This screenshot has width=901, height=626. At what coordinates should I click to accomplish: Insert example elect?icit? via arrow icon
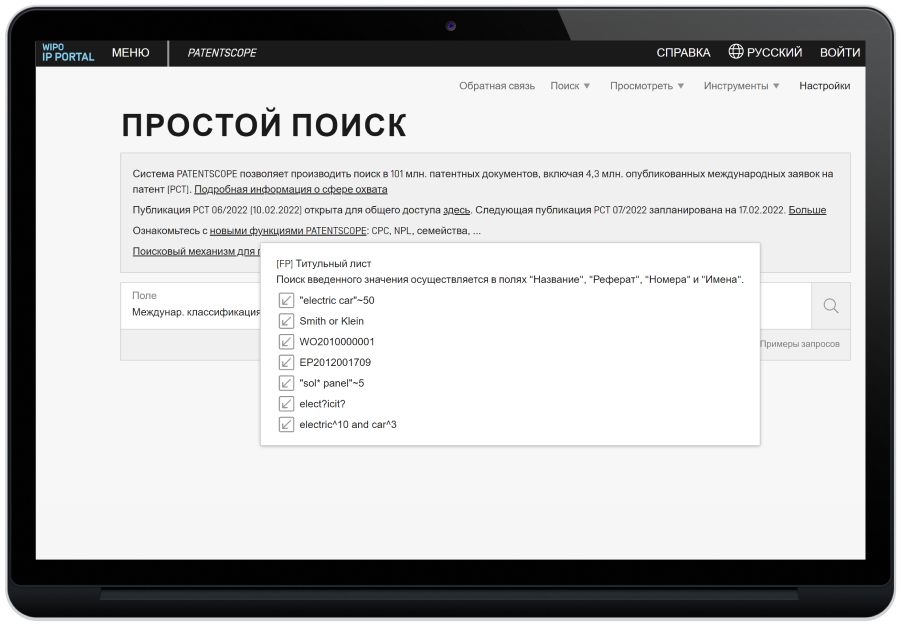coord(286,404)
